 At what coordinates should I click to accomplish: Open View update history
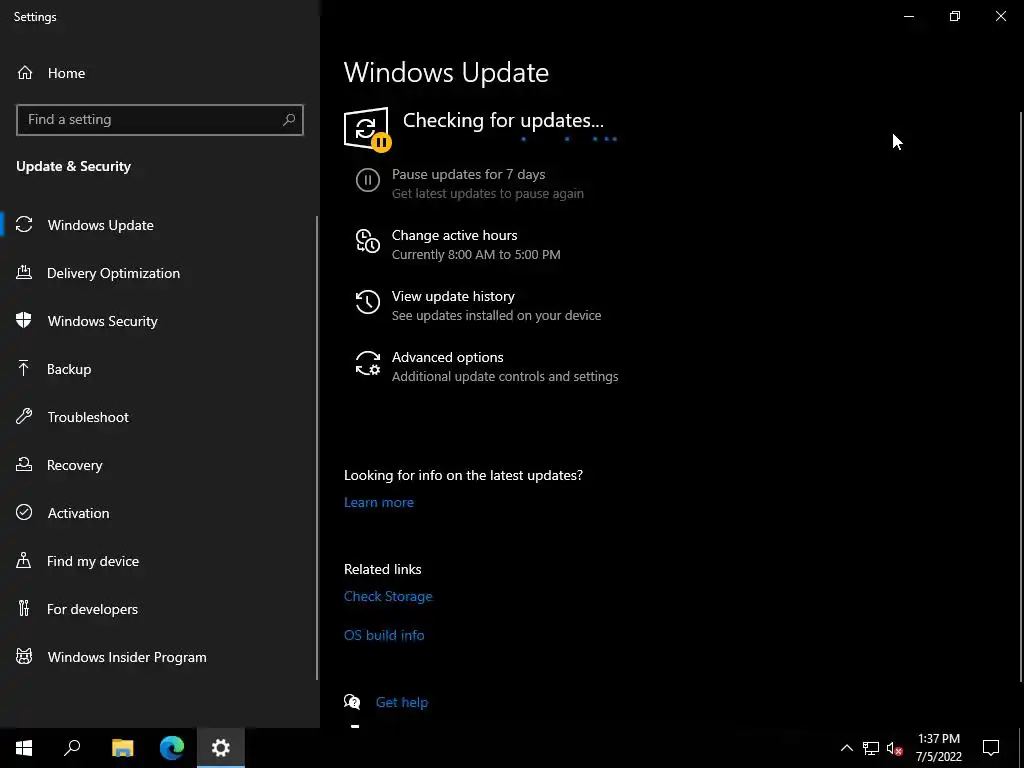(453, 296)
